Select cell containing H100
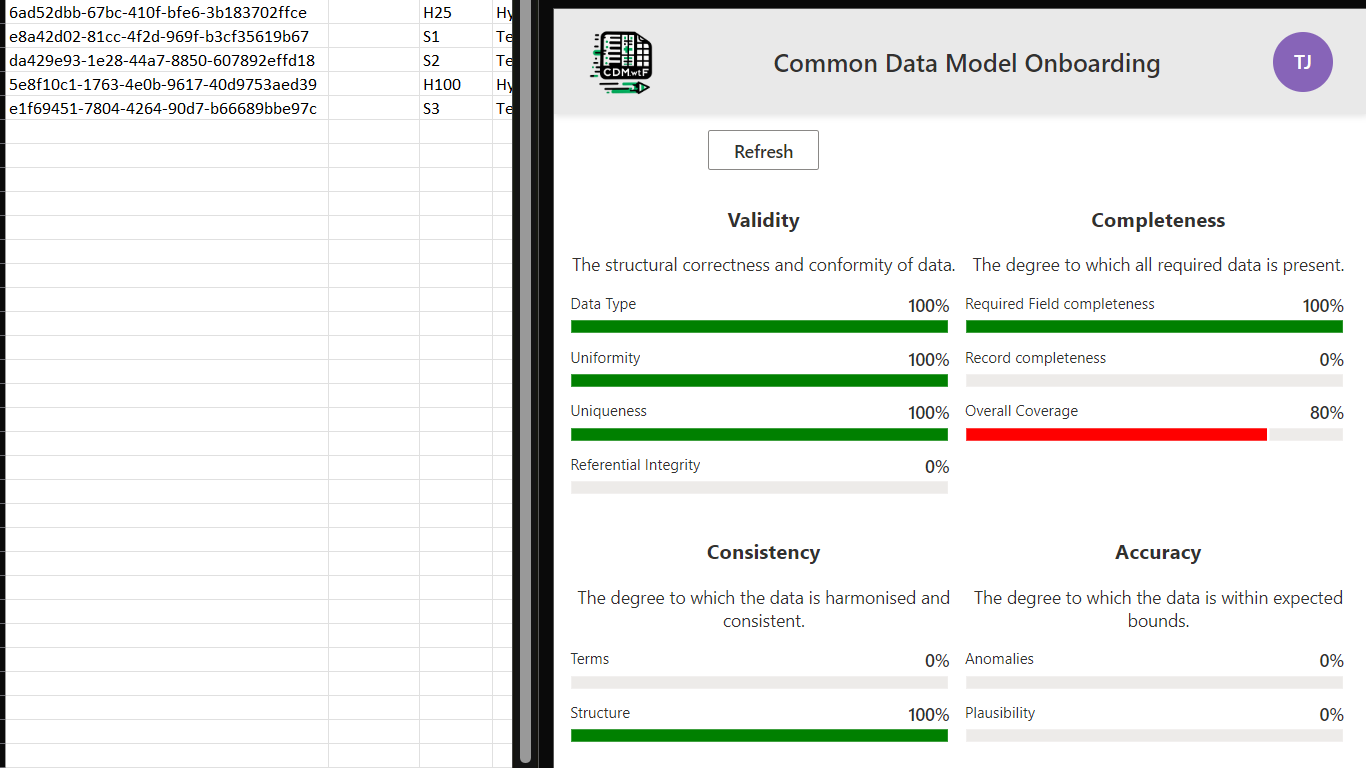This screenshot has width=1366, height=768. click(455, 84)
